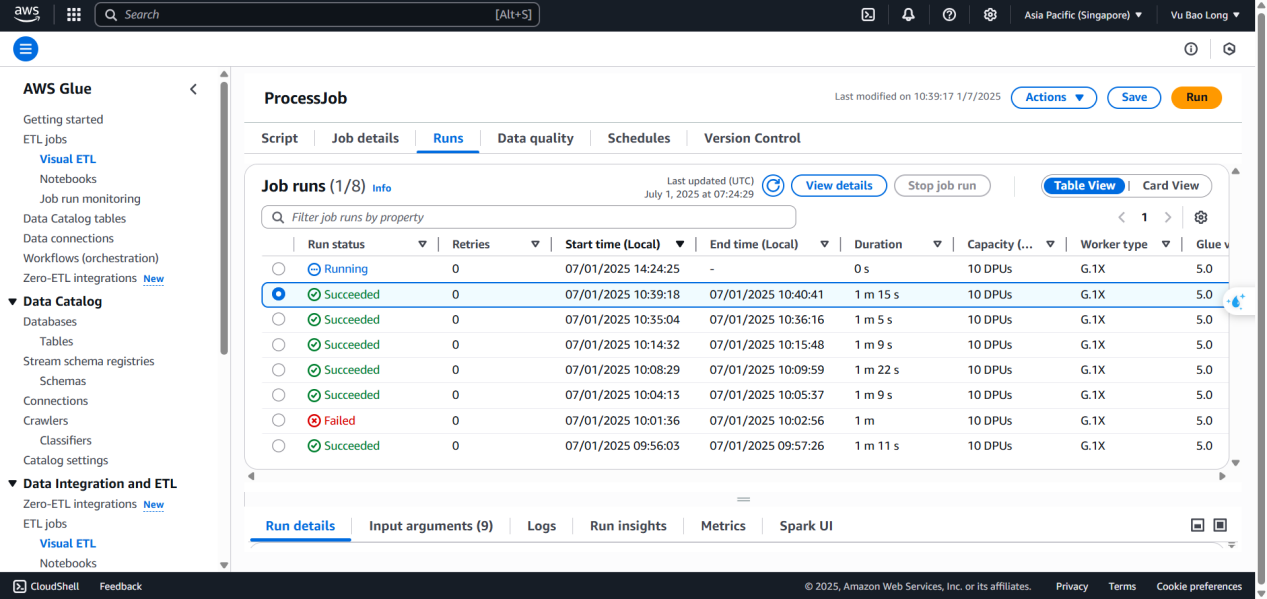This screenshot has width=1267, height=599.
Task: Open the Logs tab
Action: [x=541, y=526]
